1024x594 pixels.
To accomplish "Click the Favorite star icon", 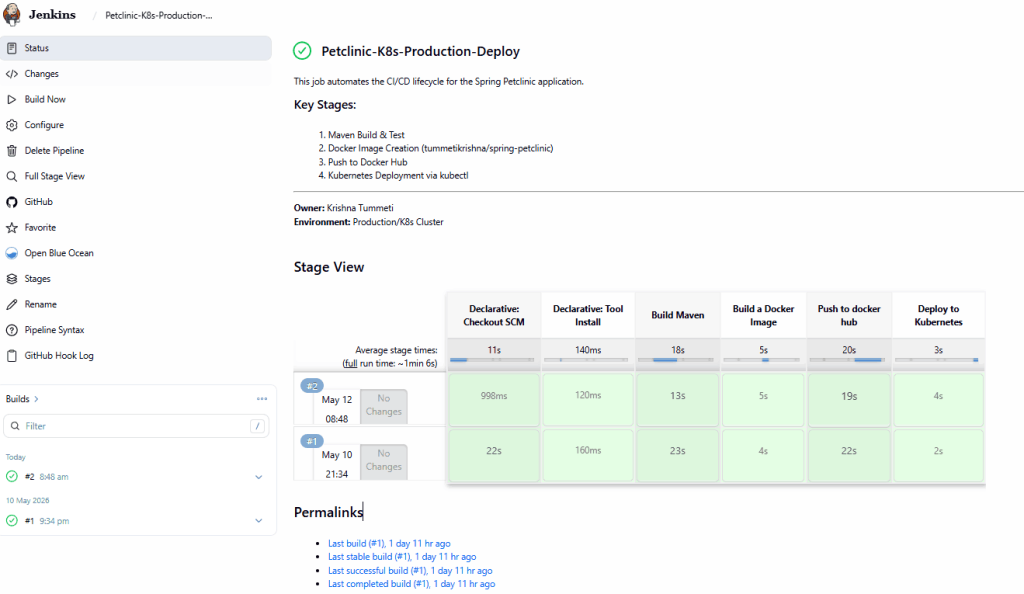I will coord(12,227).
